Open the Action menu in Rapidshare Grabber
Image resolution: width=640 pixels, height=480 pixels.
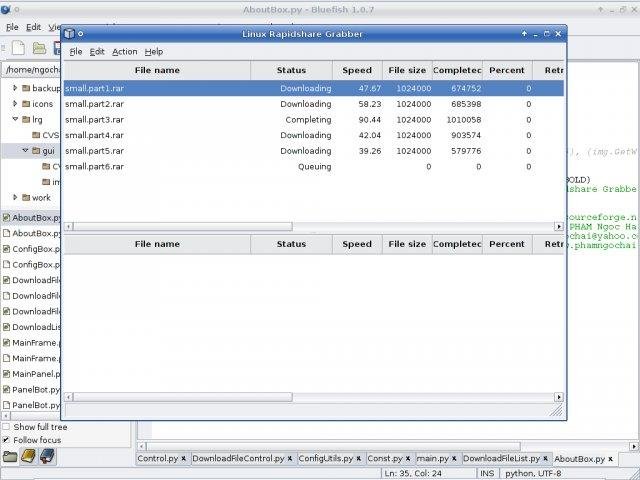(124, 52)
